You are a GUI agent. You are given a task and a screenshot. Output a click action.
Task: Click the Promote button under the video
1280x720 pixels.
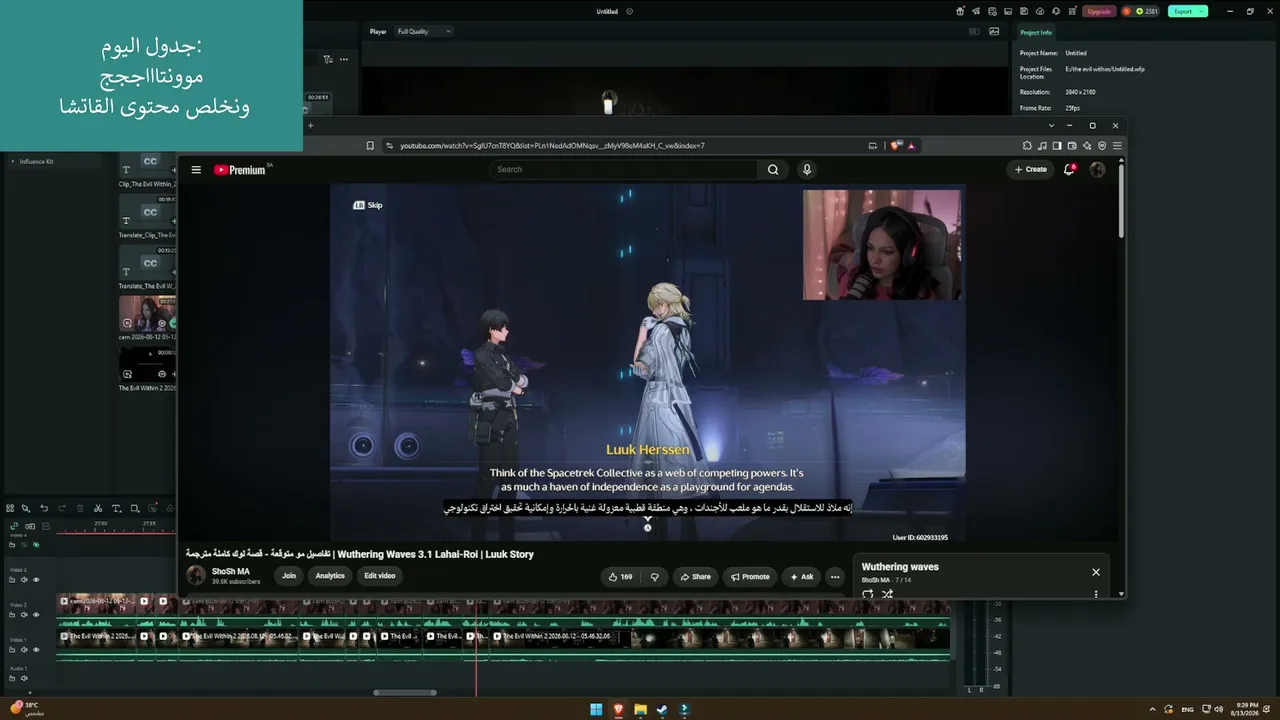point(750,577)
